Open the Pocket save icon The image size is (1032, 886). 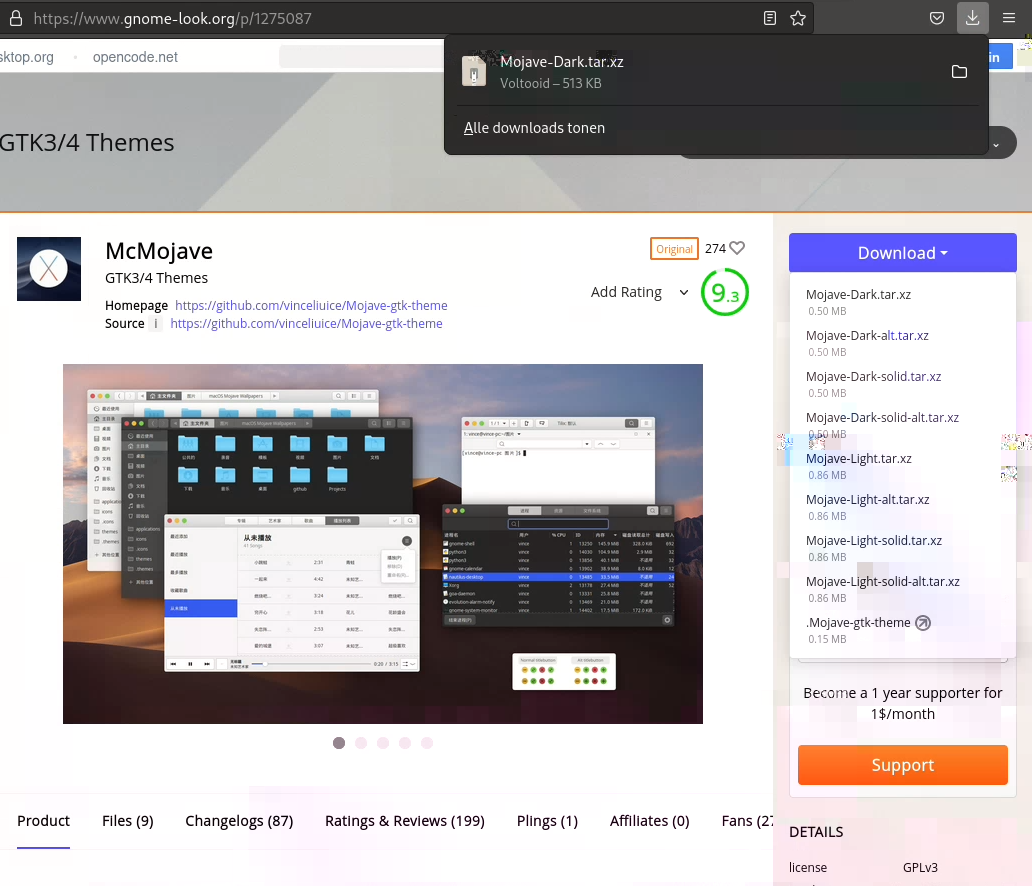point(937,18)
